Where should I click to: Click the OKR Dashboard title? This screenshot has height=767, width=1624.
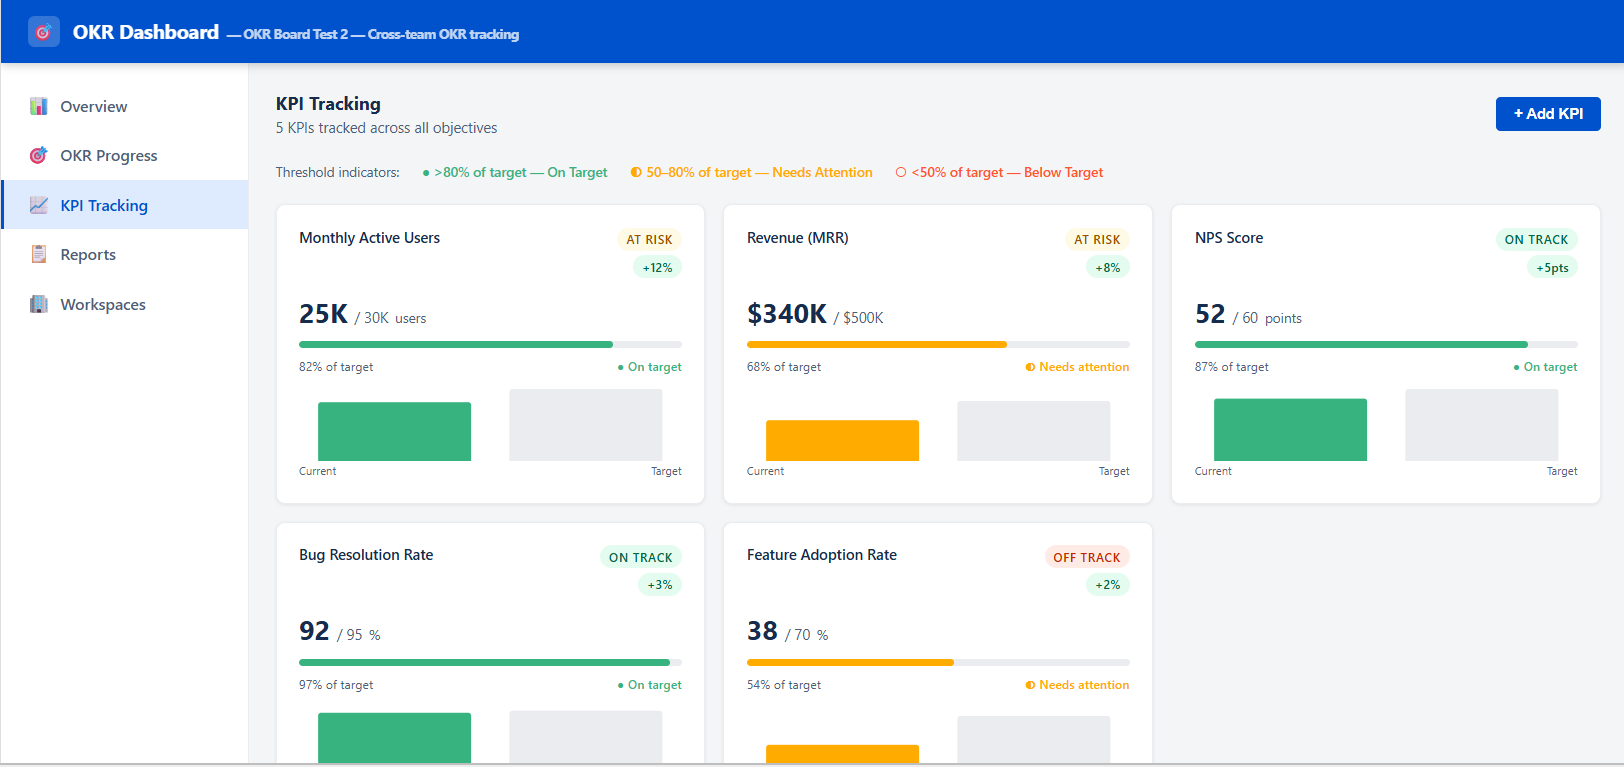[x=146, y=32]
